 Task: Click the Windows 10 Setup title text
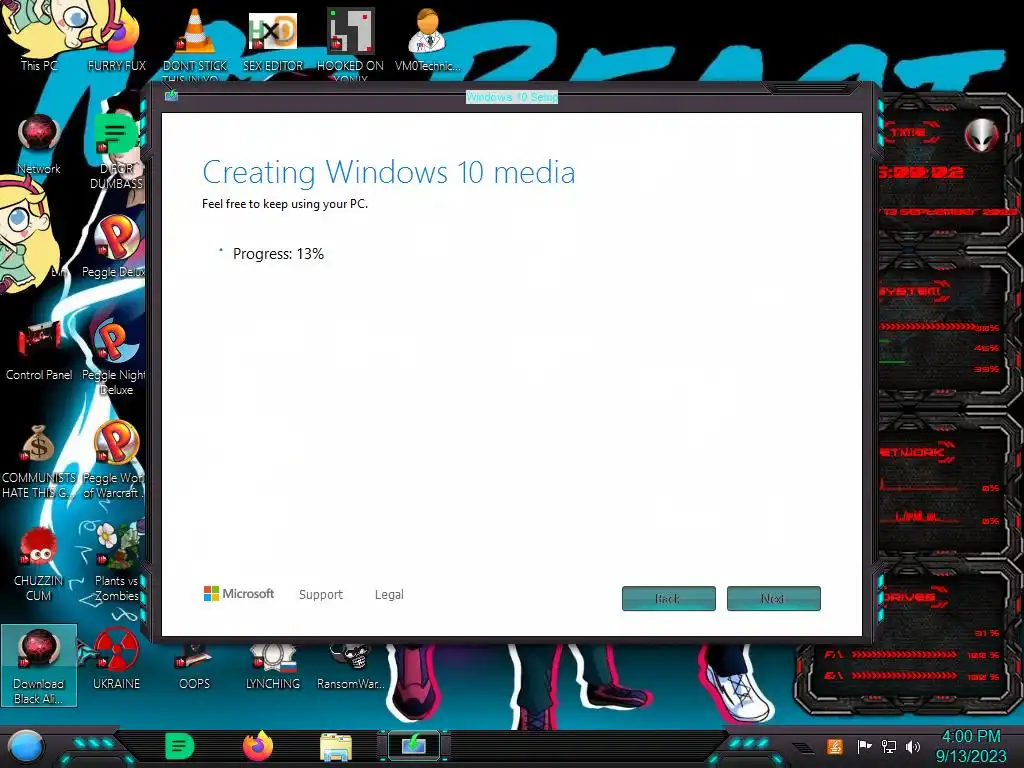point(512,97)
